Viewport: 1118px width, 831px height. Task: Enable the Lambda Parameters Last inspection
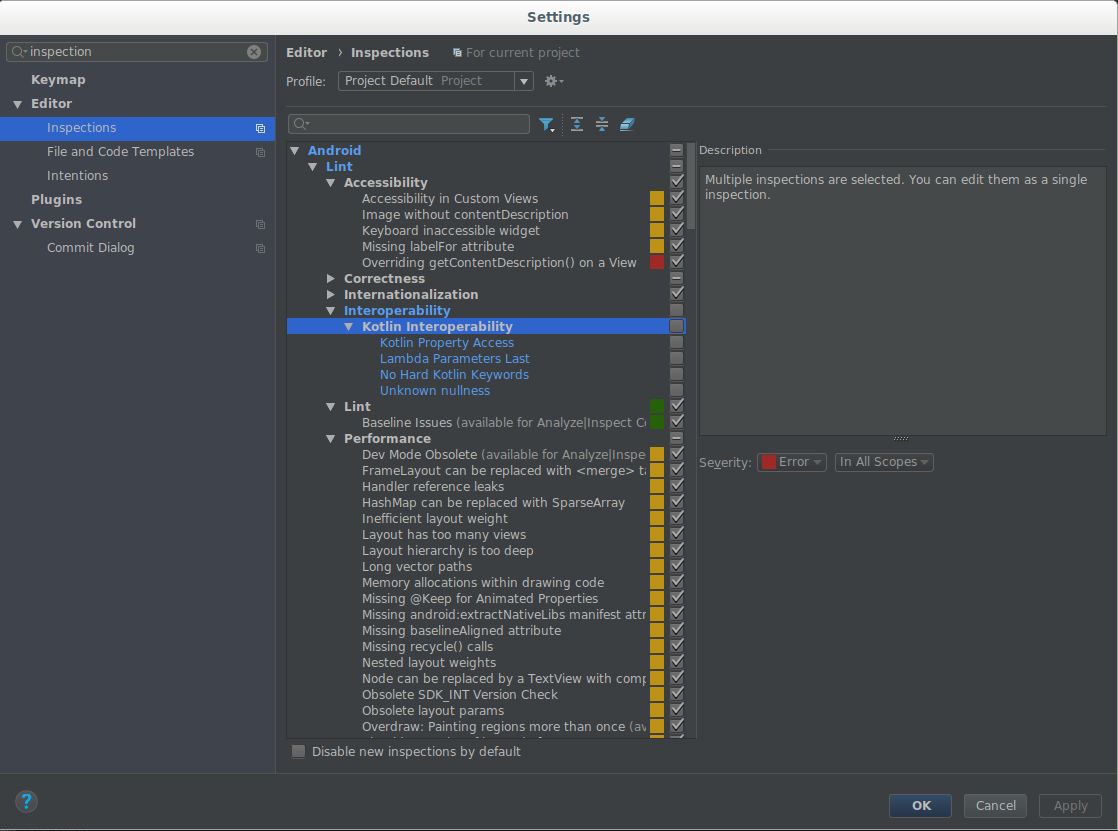677,358
